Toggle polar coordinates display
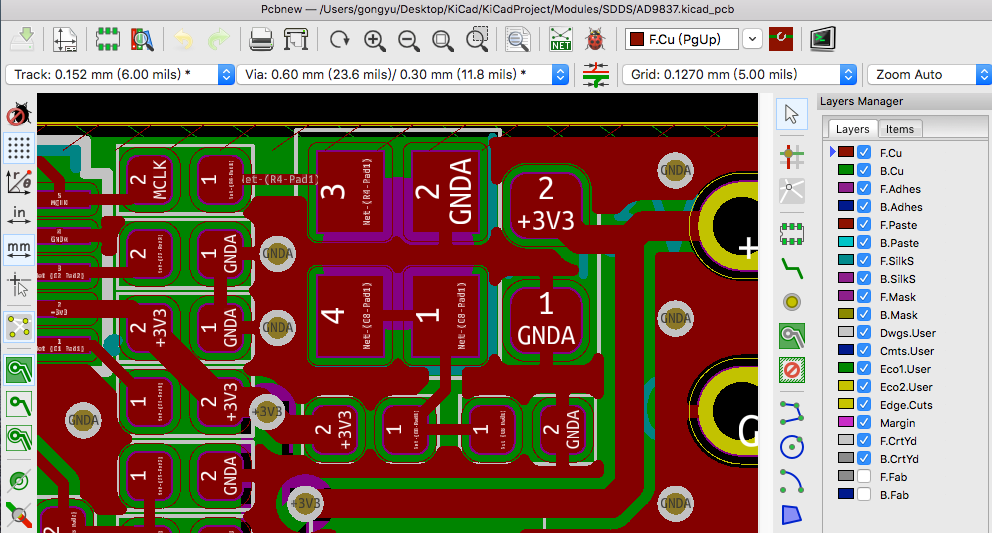 (x=19, y=182)
